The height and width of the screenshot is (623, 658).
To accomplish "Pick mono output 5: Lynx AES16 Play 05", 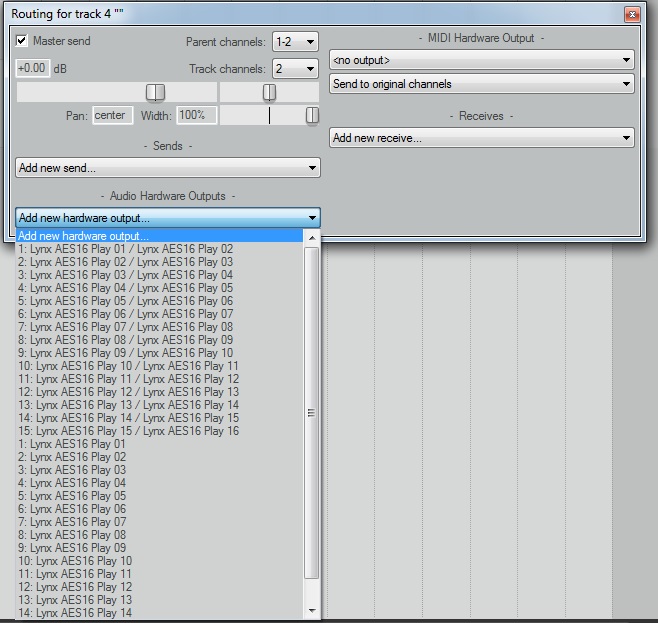I will point(159,496).
